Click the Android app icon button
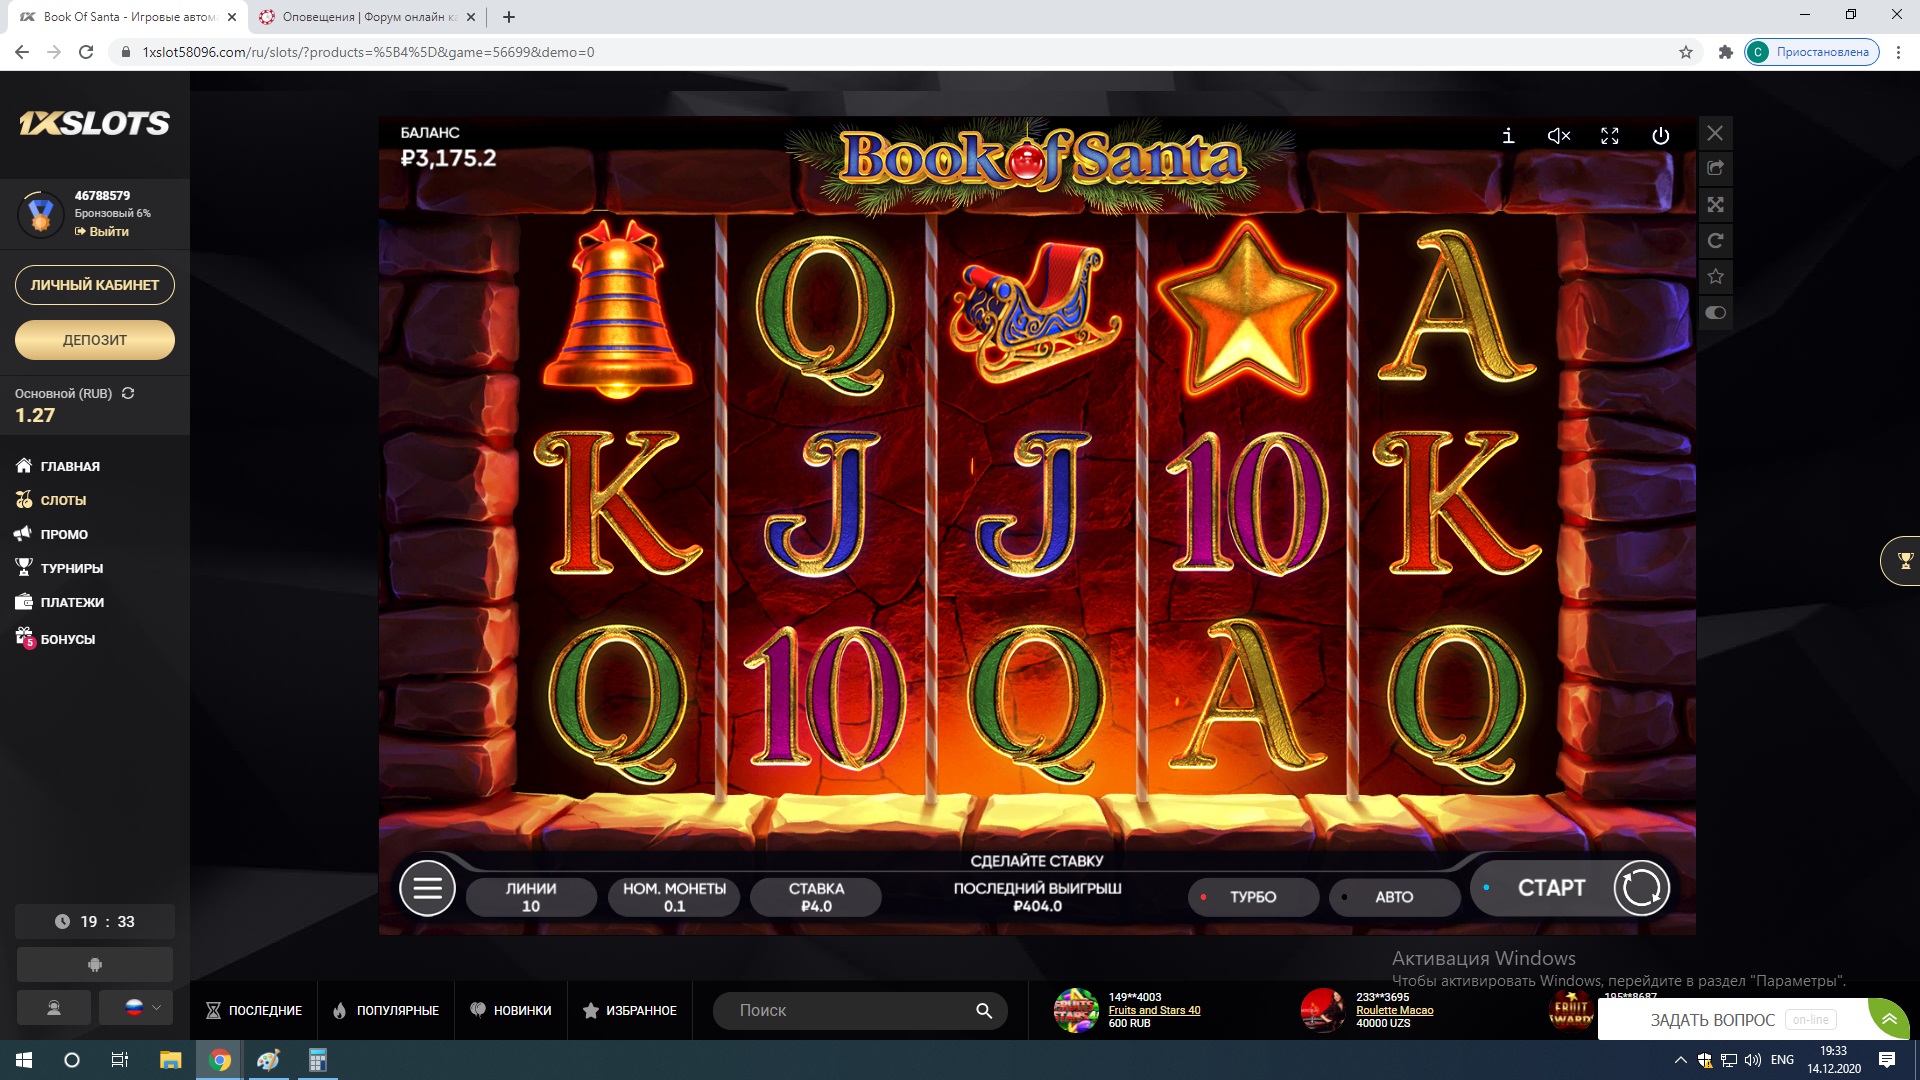 point(95,965)
